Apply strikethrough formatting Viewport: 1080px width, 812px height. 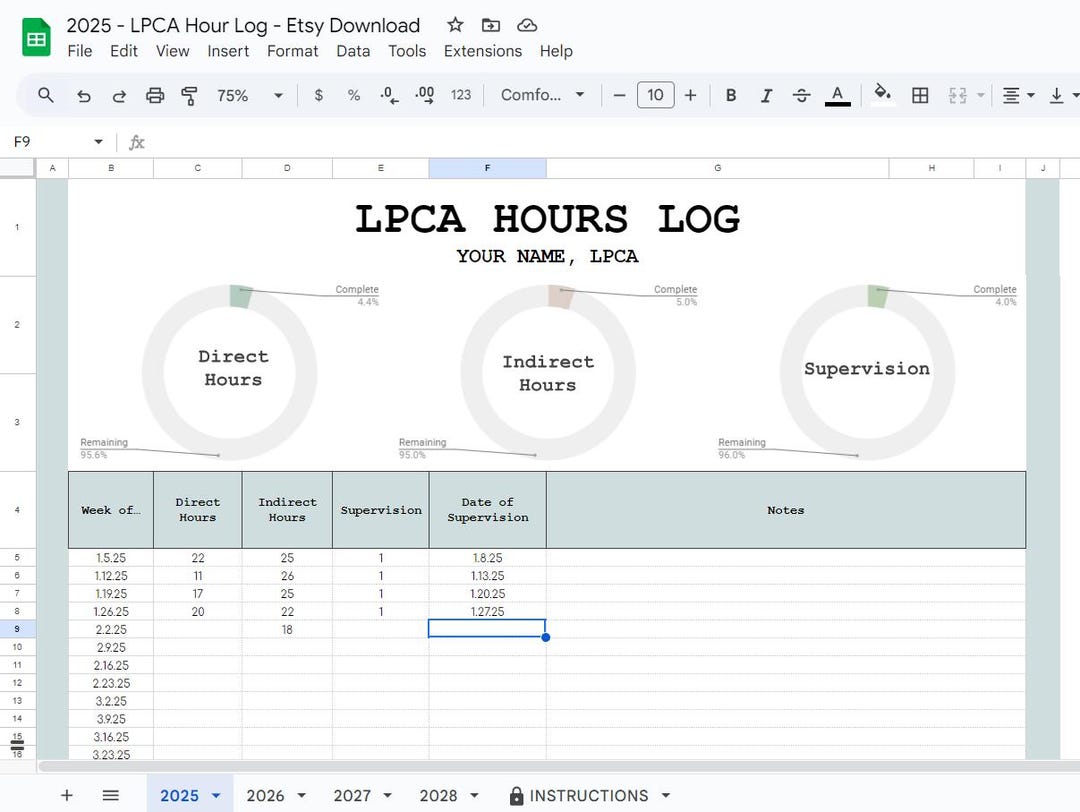(801, 95)
